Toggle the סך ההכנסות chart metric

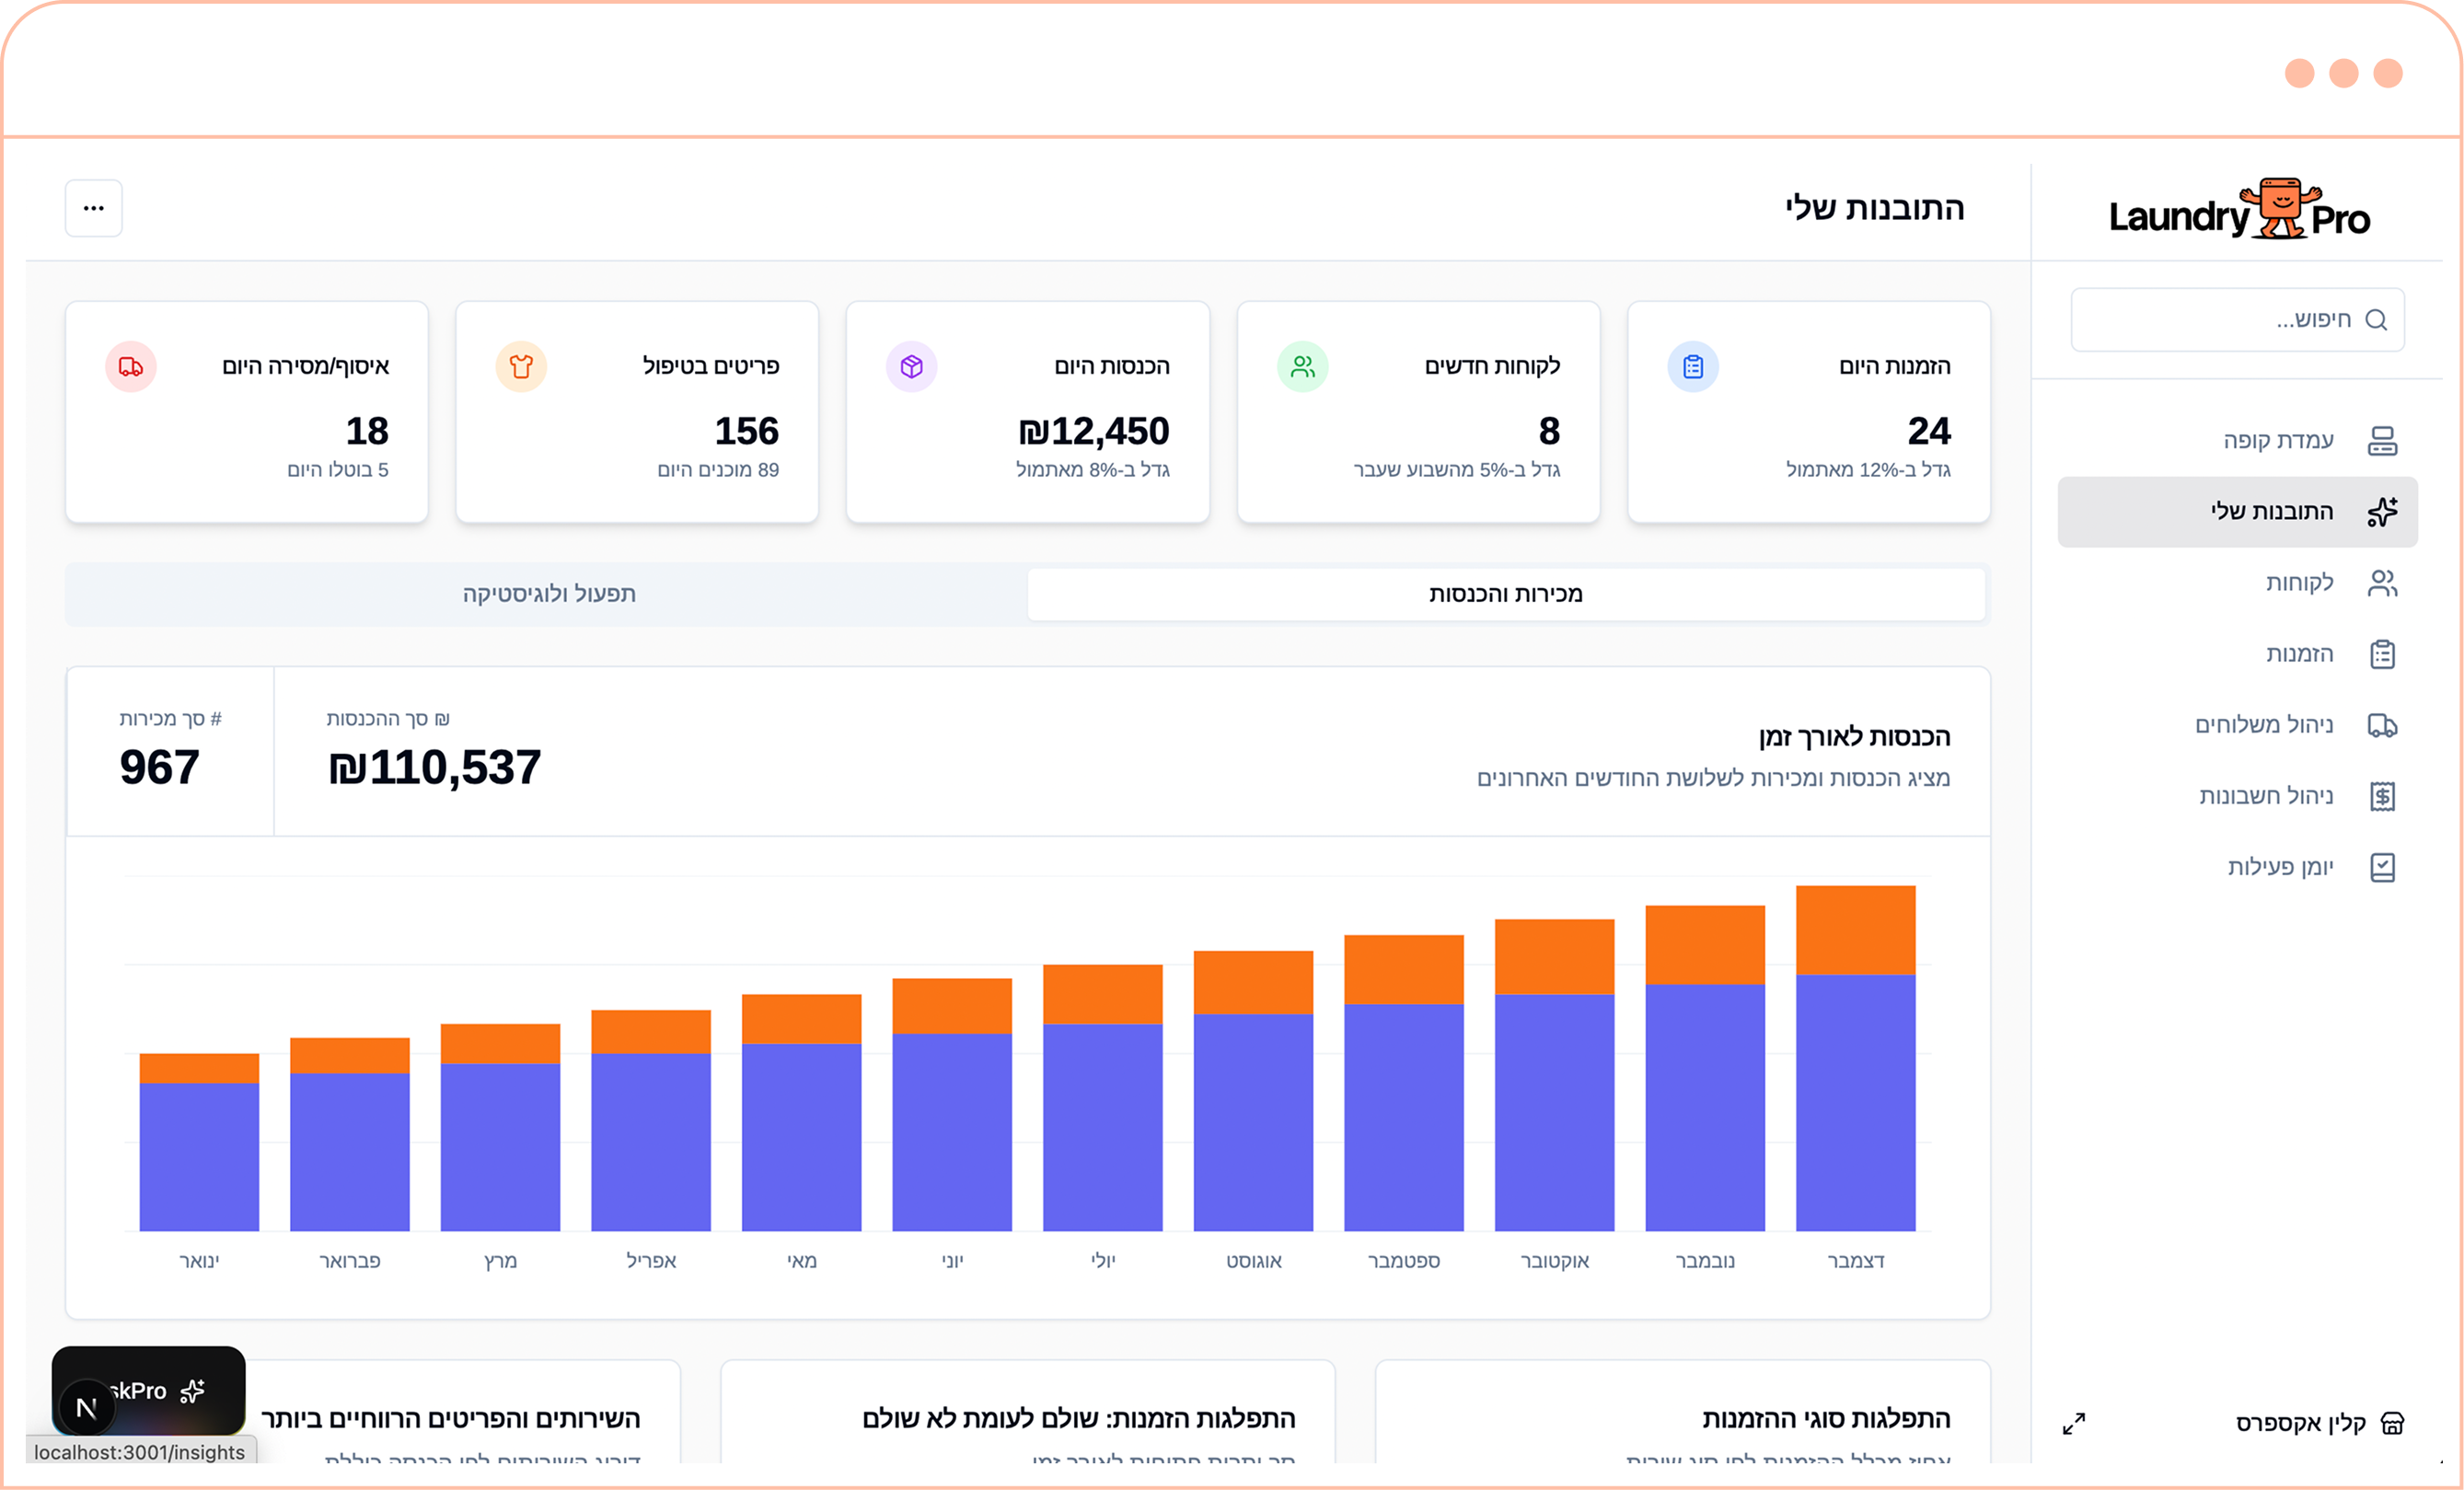435,751
